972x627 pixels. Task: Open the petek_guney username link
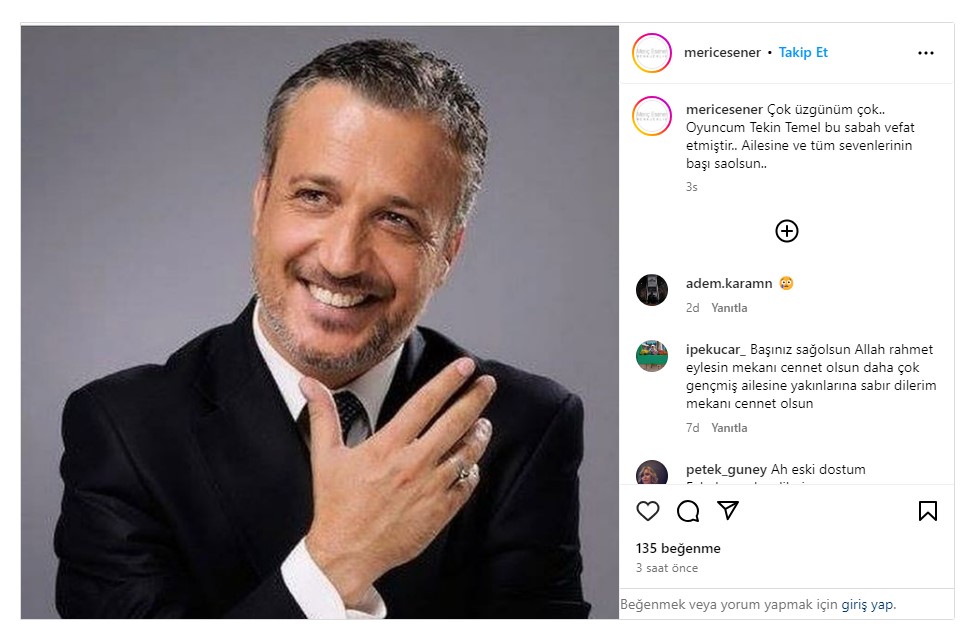726,470
